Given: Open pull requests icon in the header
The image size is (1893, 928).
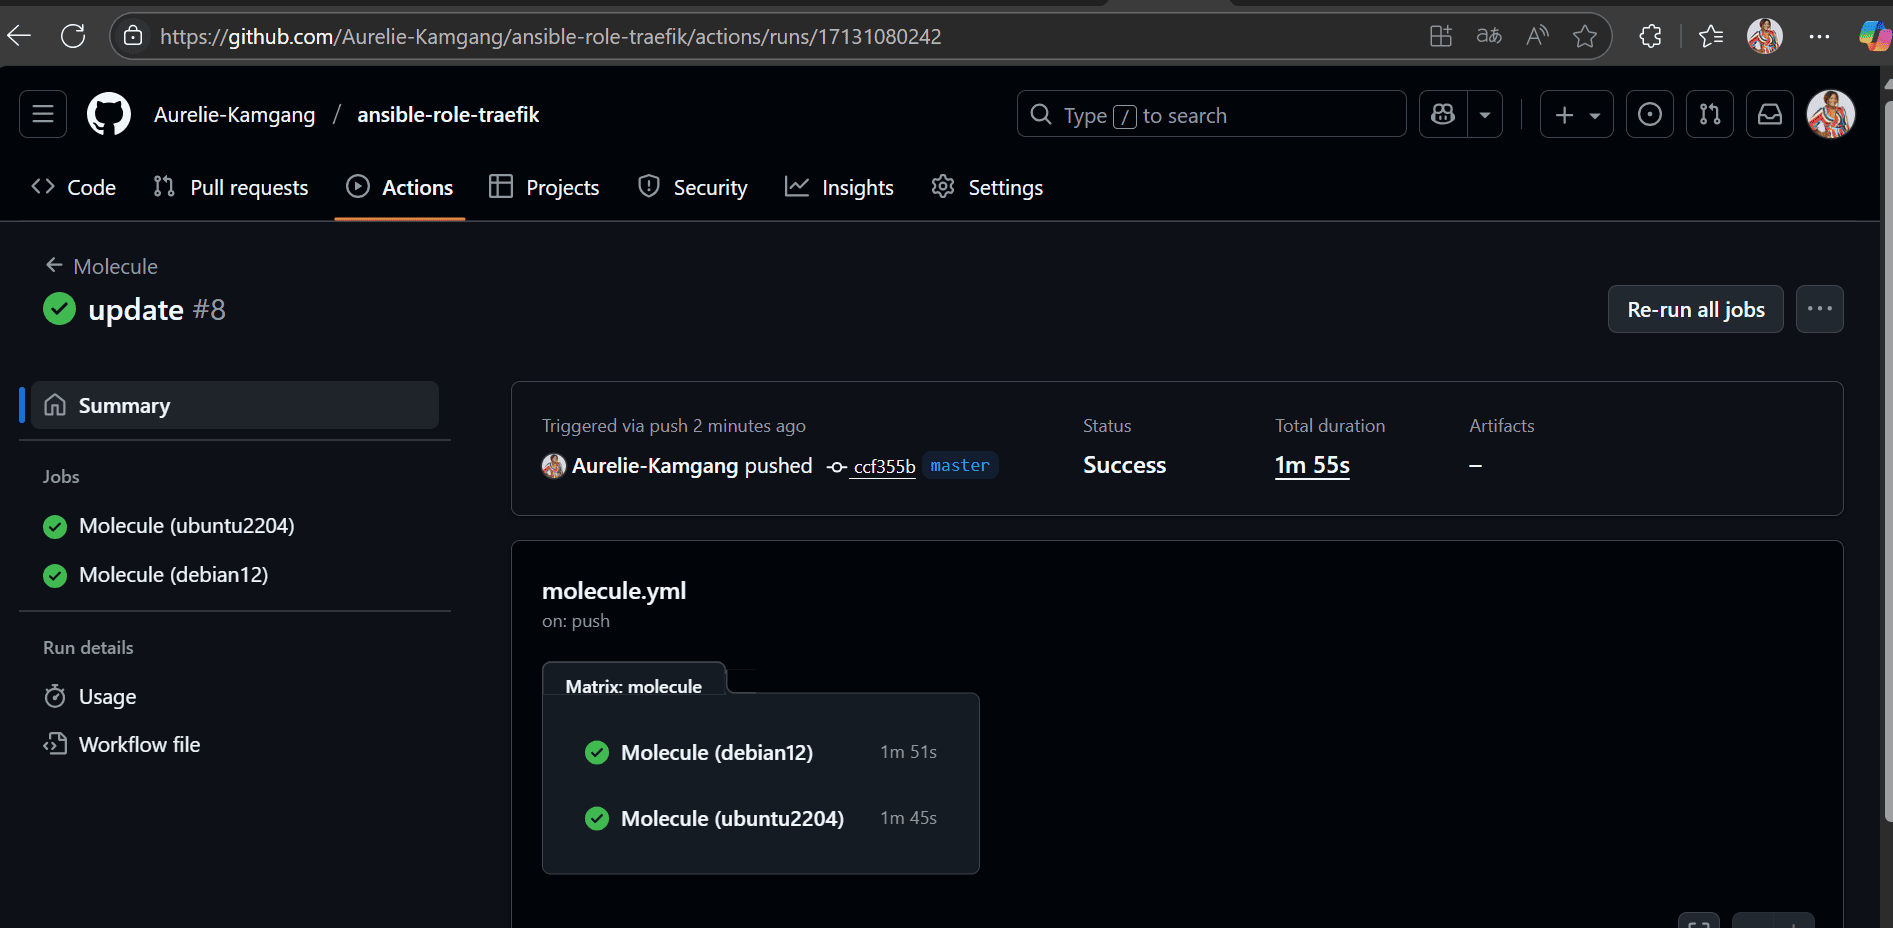Looking at the screenshot, I should tap(1709, 114).
